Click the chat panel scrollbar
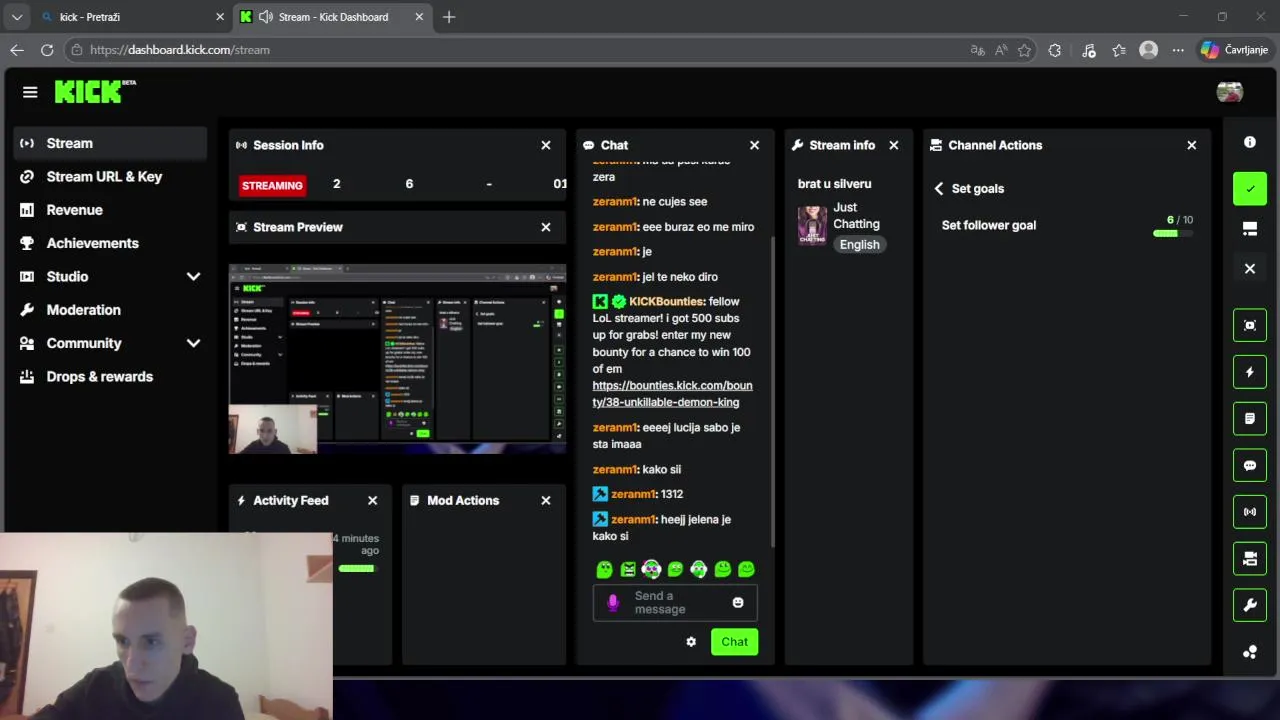The image size is (1280, 720). tap(772, 390)
